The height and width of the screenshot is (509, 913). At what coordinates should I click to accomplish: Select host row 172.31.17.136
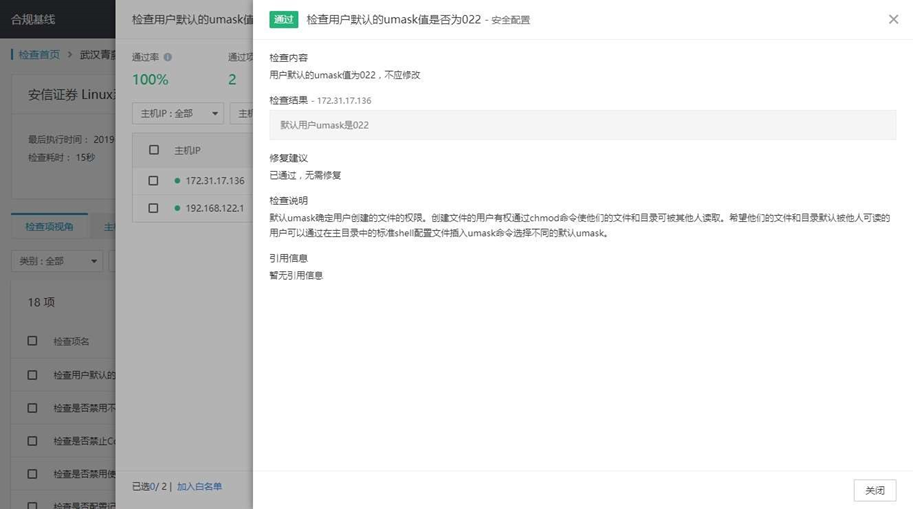pos(193,181)
